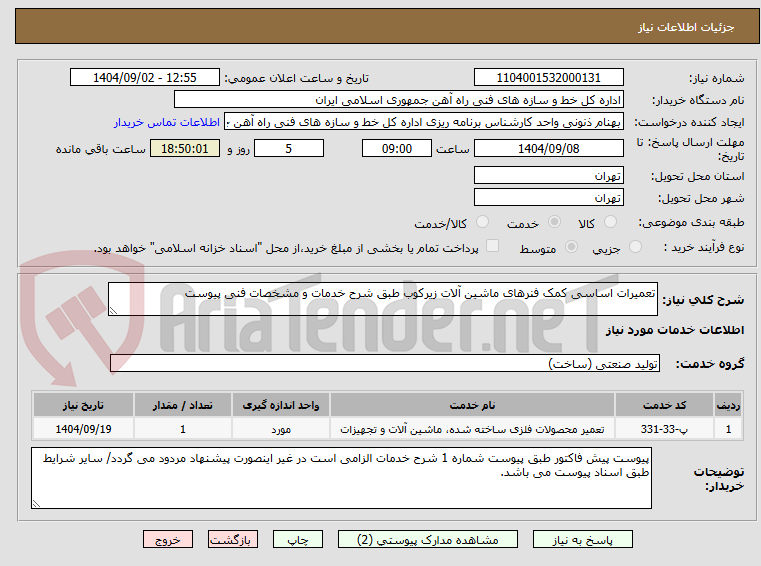The image size is (761, 566).
Task: Click the general description text area
Action: coord(382,299)
